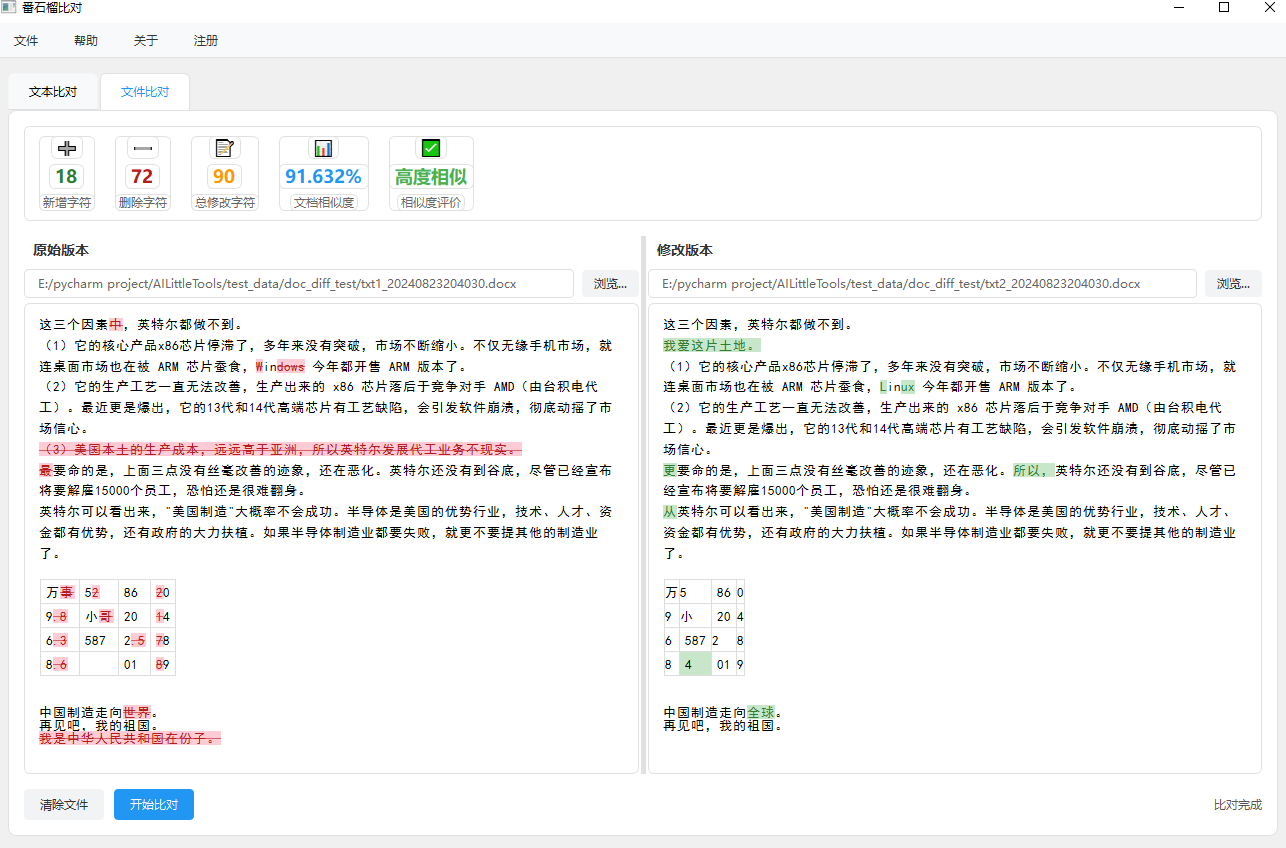This screenshot has width=1286, height=848.
Task: Click the similarity value 91.632%
Action: pyautogui.click(x=323, y=177)
